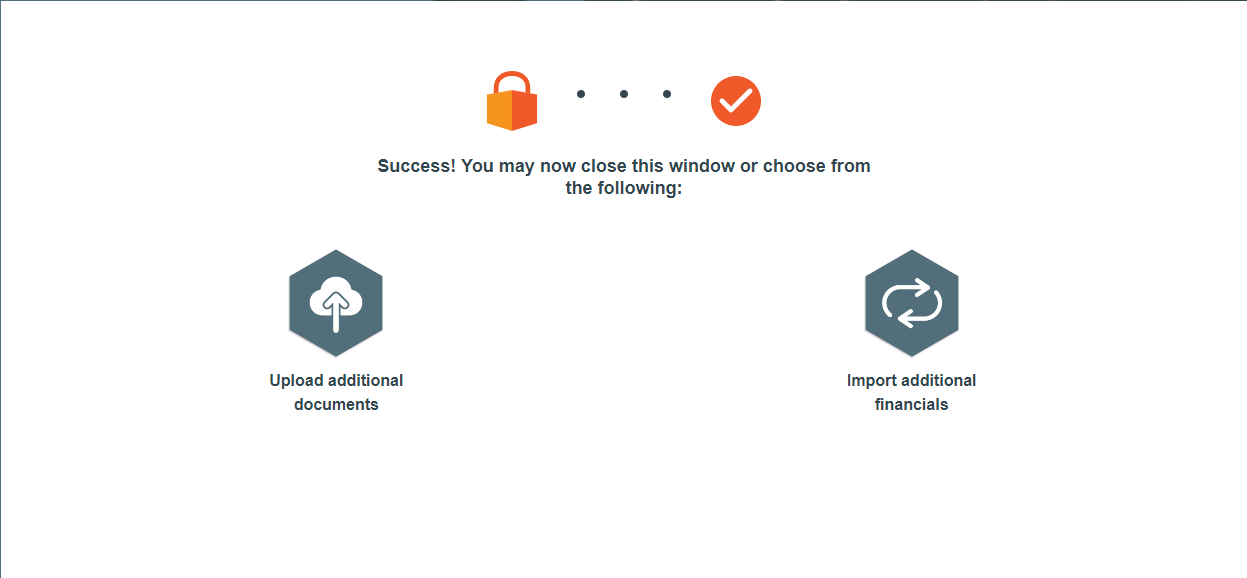
Task: Click the white cloud arrow inside the upload hexagon
Action: [x=336, y=303]
